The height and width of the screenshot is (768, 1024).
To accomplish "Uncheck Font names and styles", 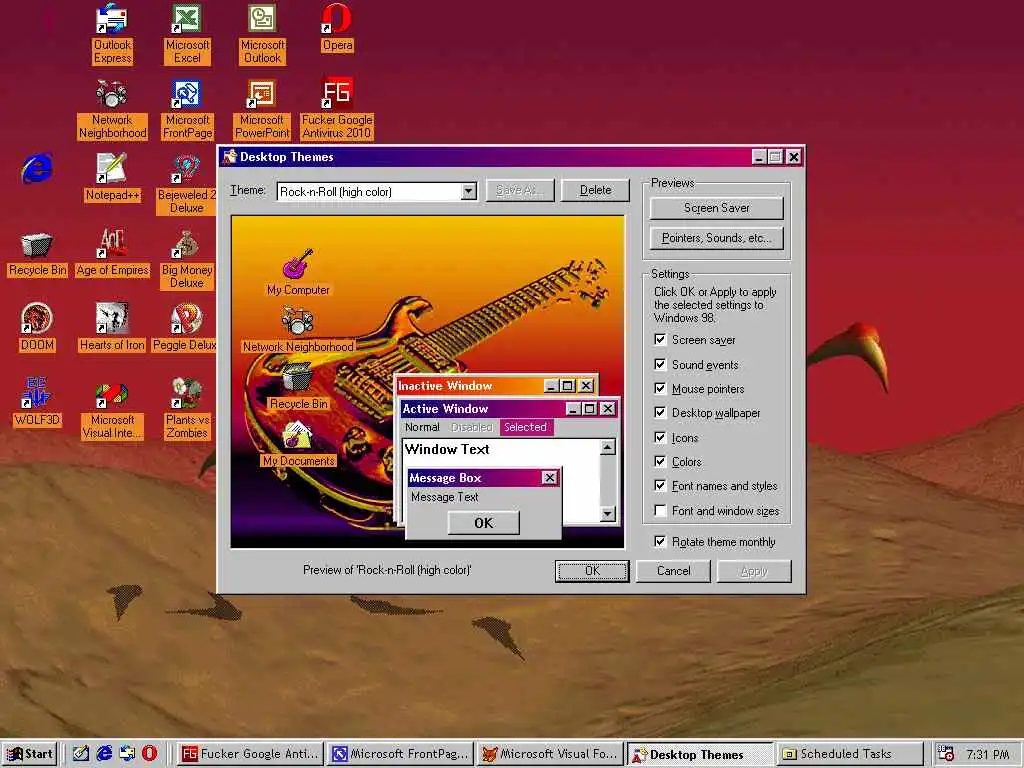I will tap(660, 486).
